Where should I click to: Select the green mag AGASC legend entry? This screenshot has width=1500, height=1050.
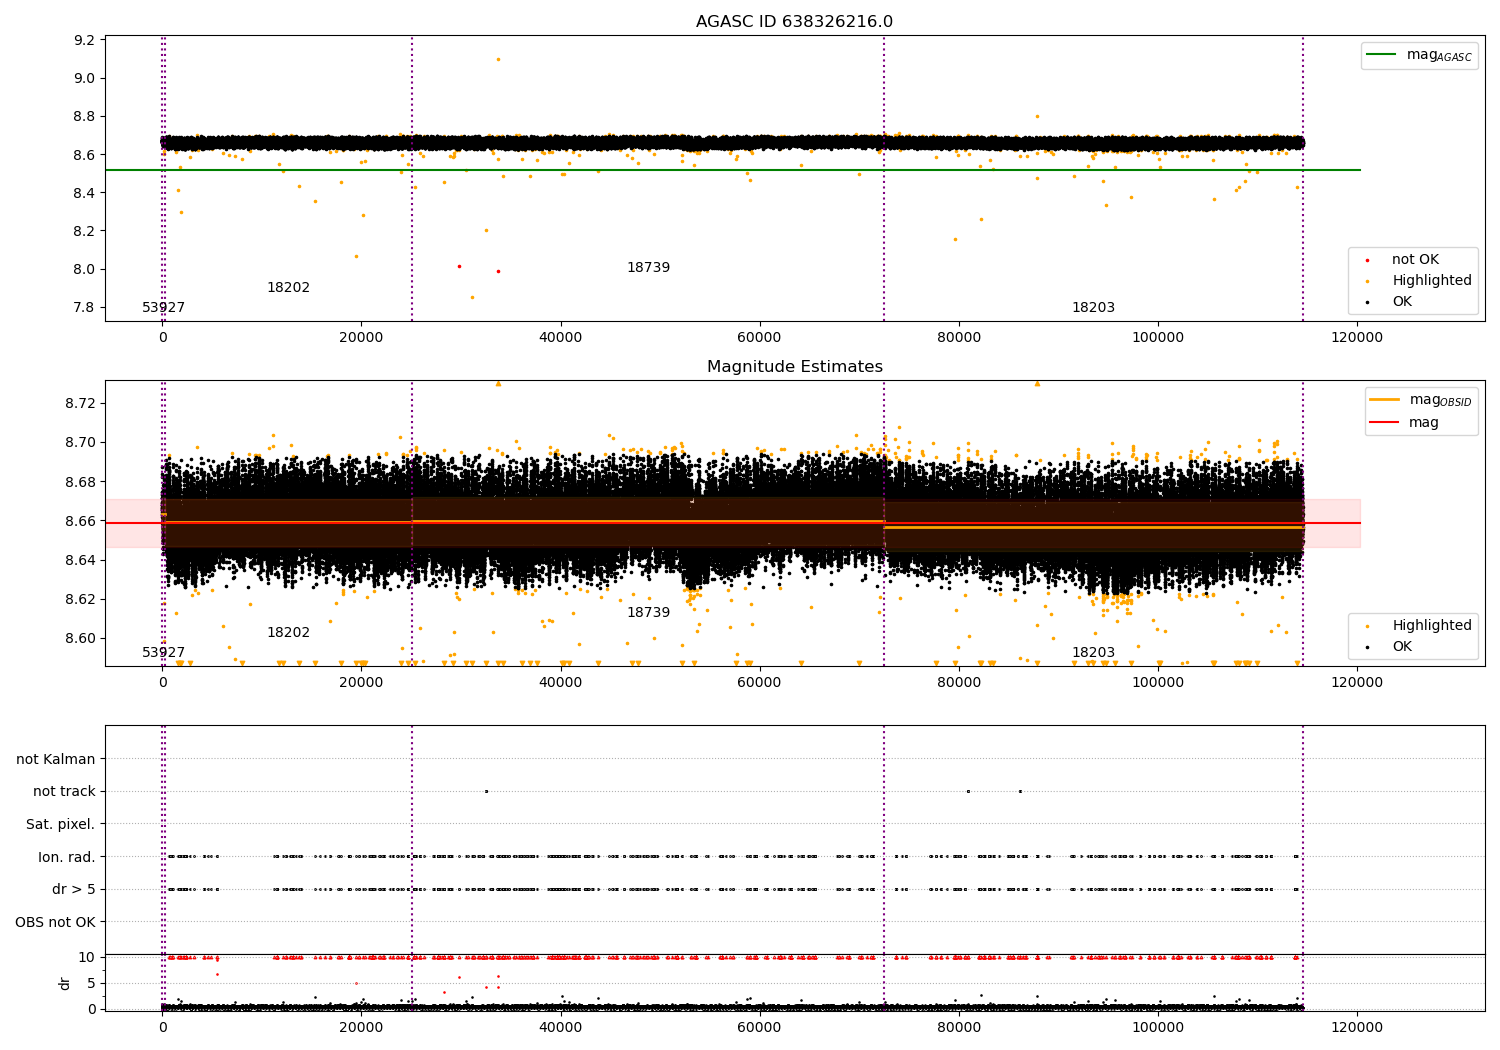[1419, 55]
